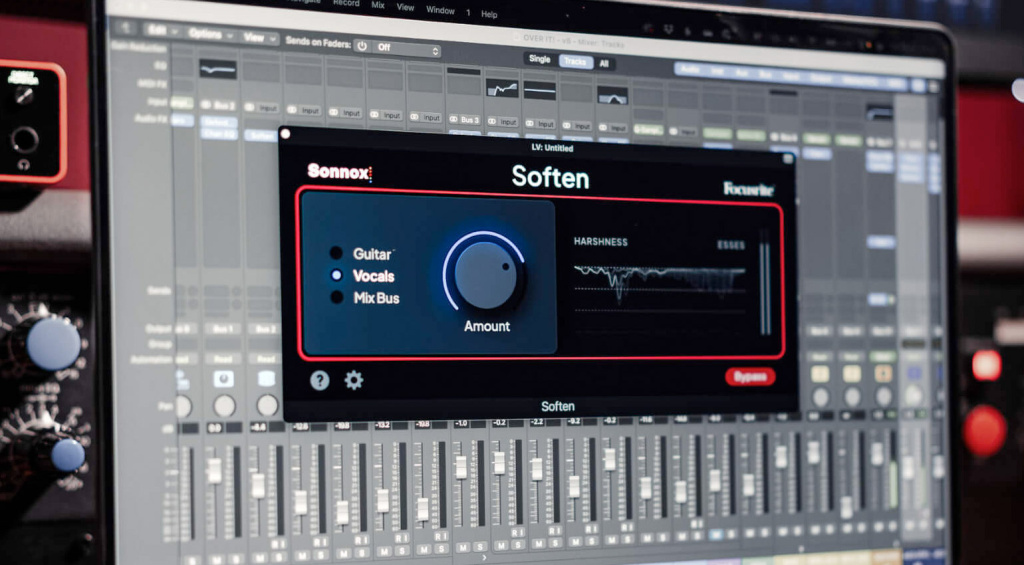1024x565 pixels.
Task: Select the Vocals mode radio button
Action: pyautogui.click(x=336, y=276)
